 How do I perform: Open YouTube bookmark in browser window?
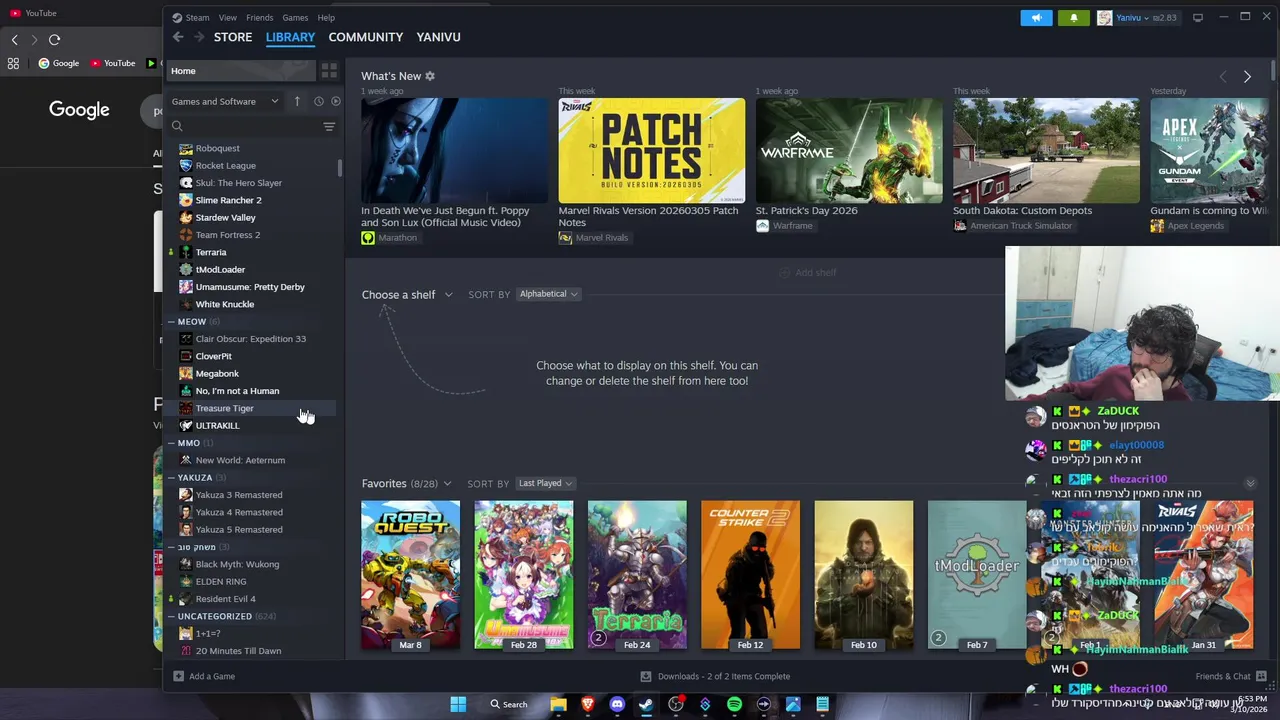112,63
